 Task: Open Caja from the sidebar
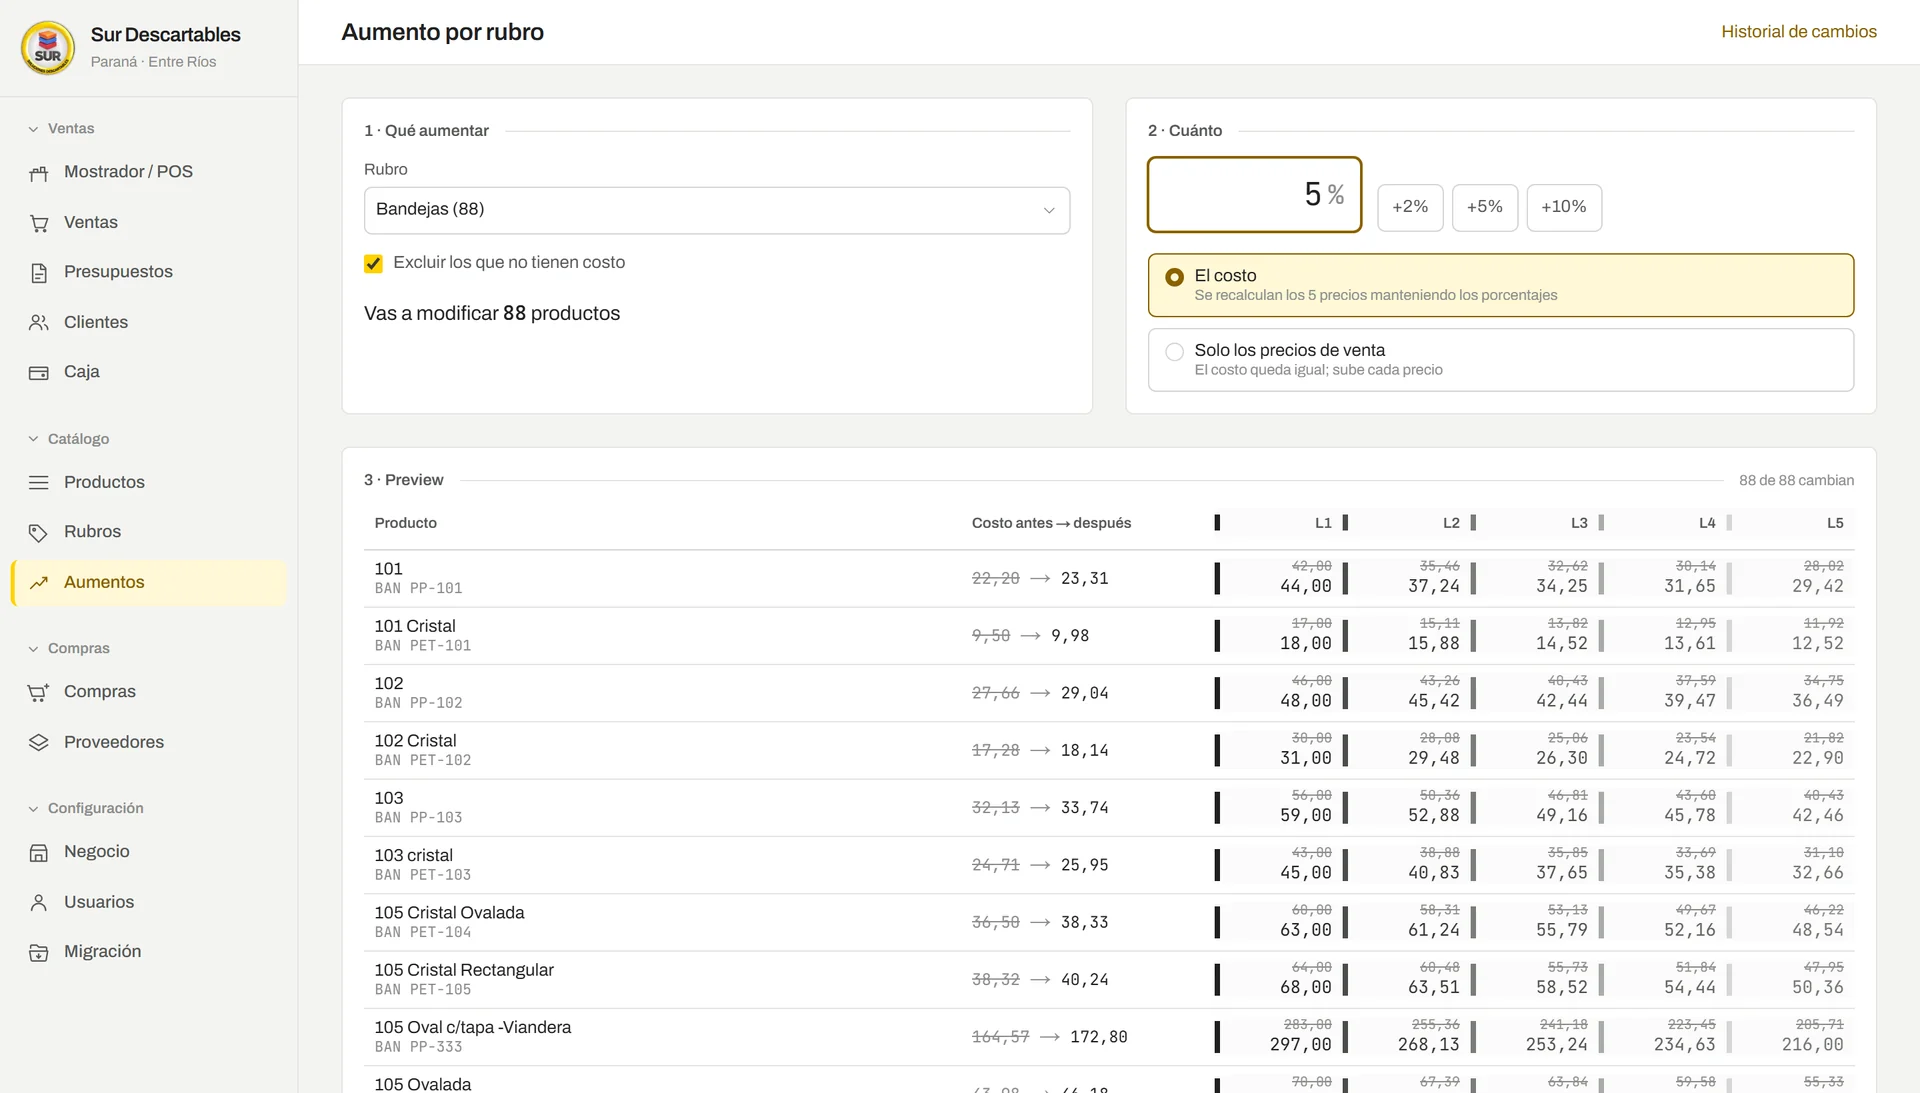pos(150,372)
